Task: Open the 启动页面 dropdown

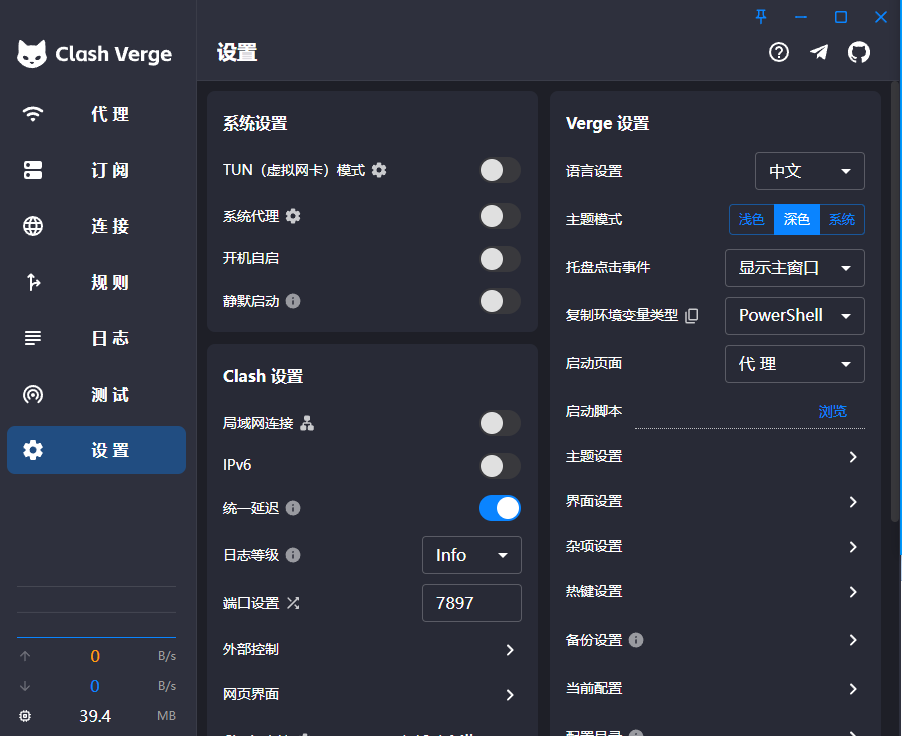Action: click(794, 364)
